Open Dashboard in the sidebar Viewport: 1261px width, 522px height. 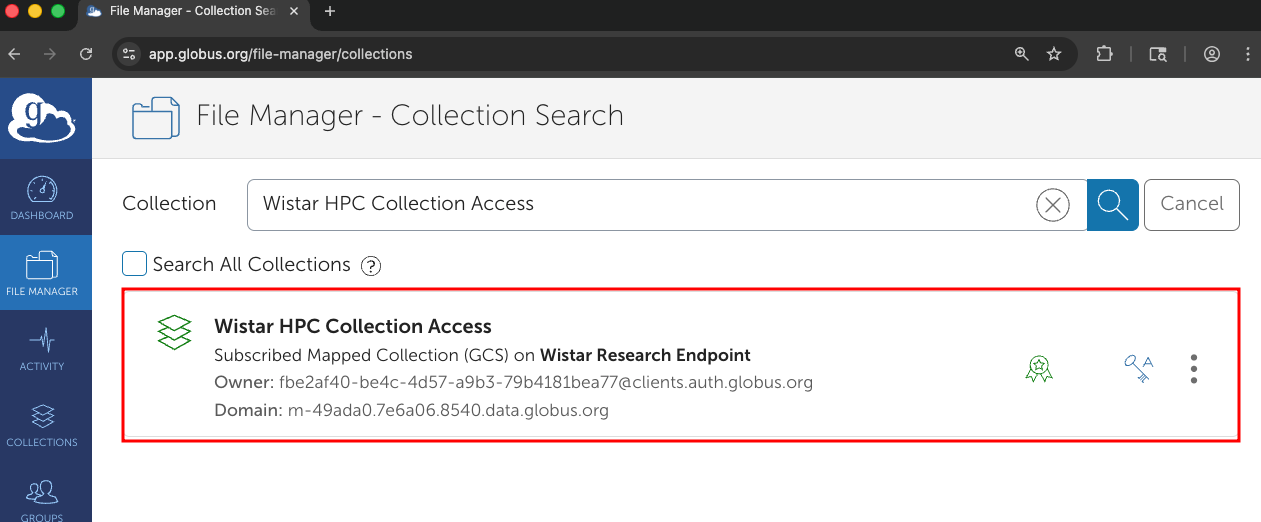(42, 198)
